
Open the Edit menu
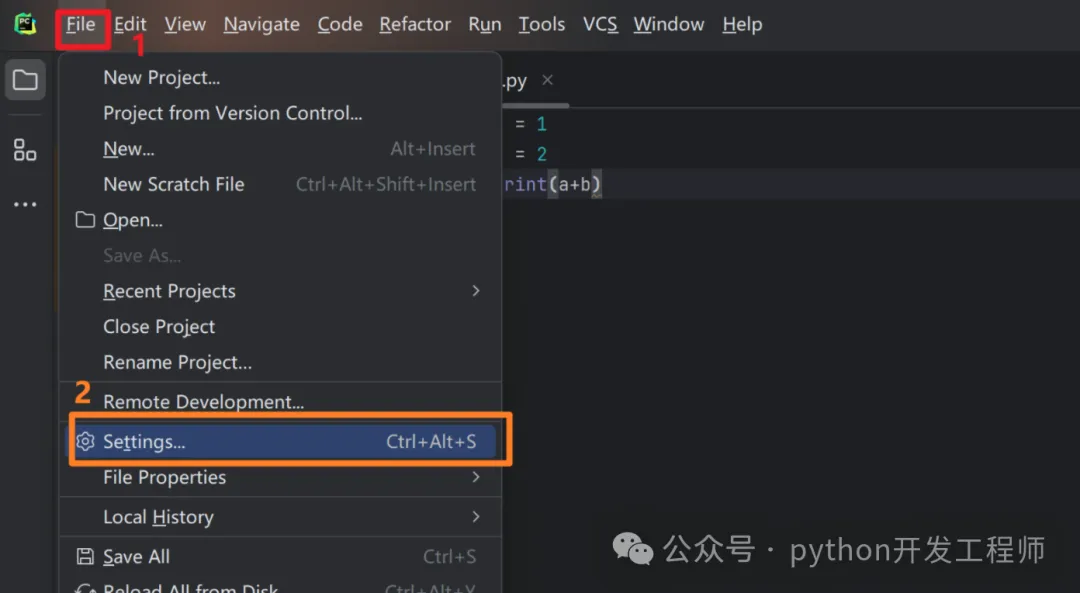tap(130, 24)
